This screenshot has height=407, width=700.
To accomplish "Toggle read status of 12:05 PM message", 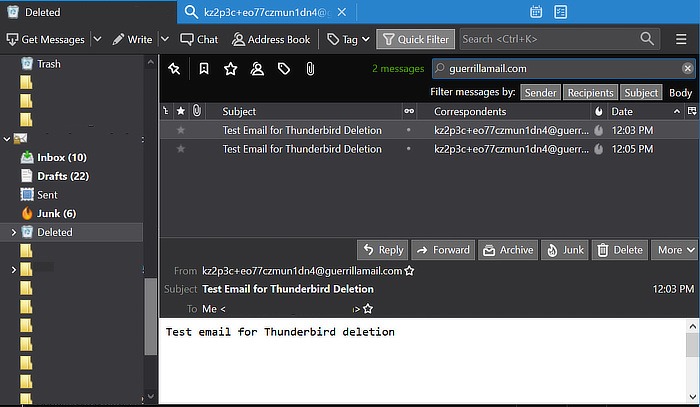I will point(408,149).
